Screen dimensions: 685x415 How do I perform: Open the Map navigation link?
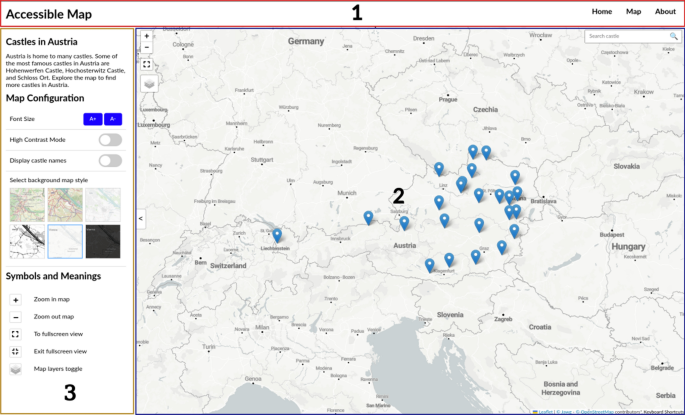point(633,12)
